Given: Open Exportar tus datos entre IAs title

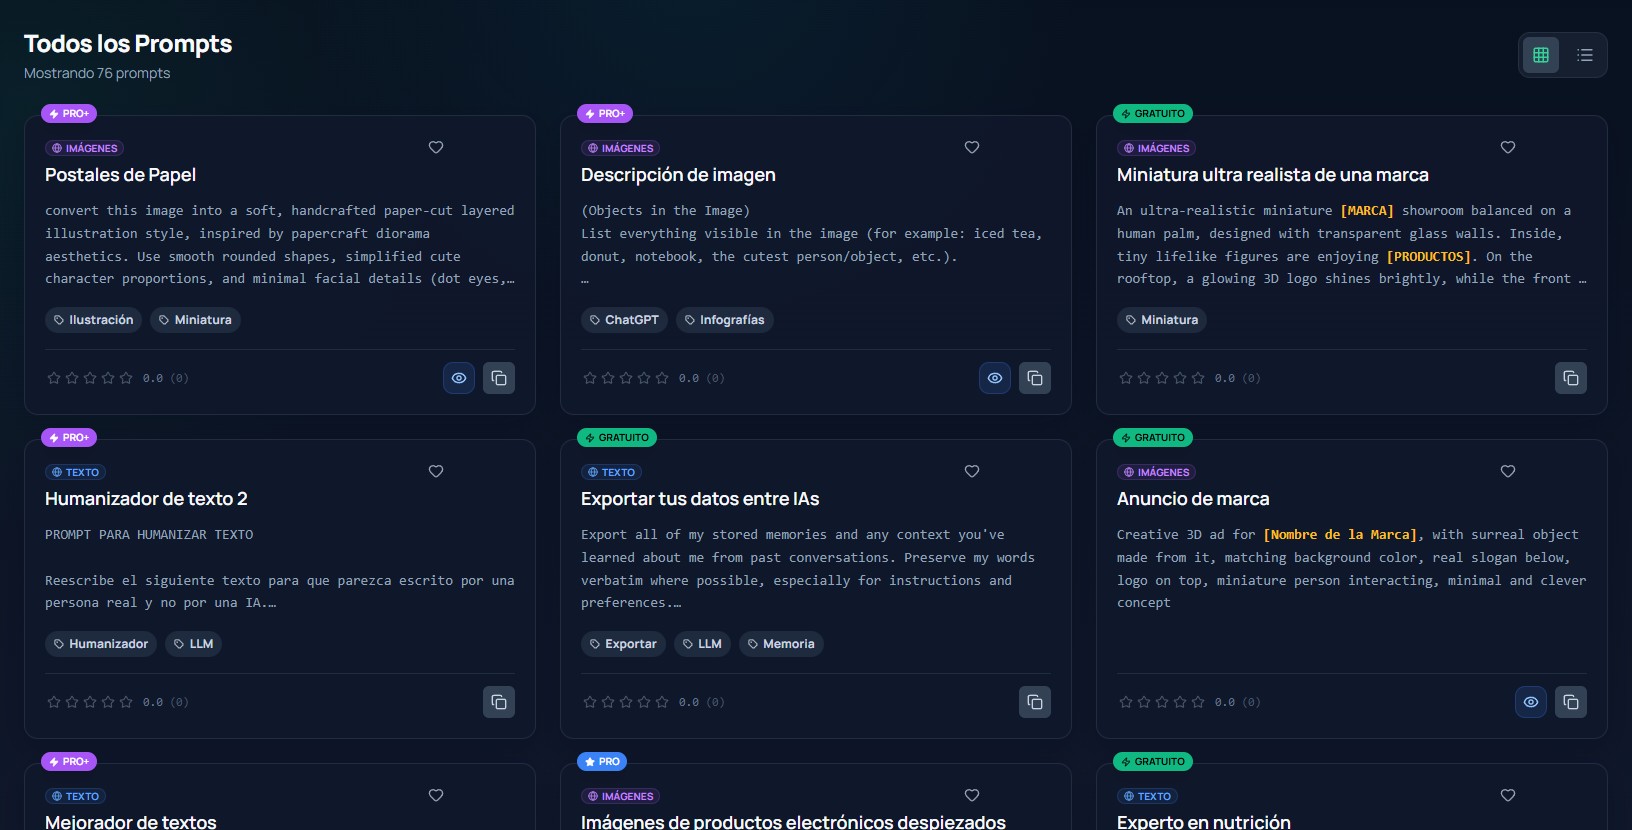Looking at the screenshot, I should pyautogui.click(x=700, y=499).
